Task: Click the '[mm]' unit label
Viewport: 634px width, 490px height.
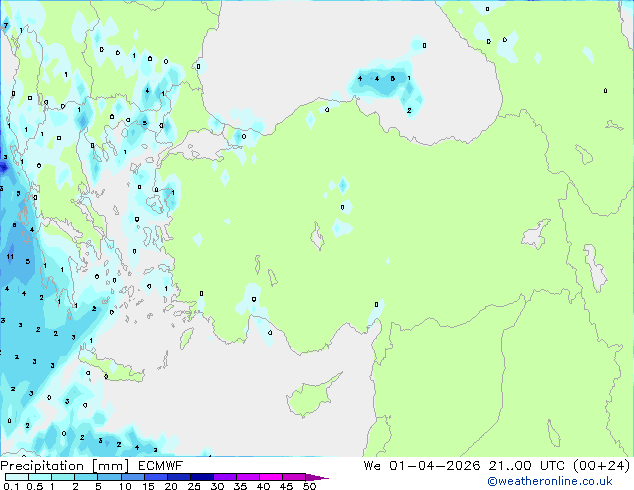Action: (x=111, y=466)
